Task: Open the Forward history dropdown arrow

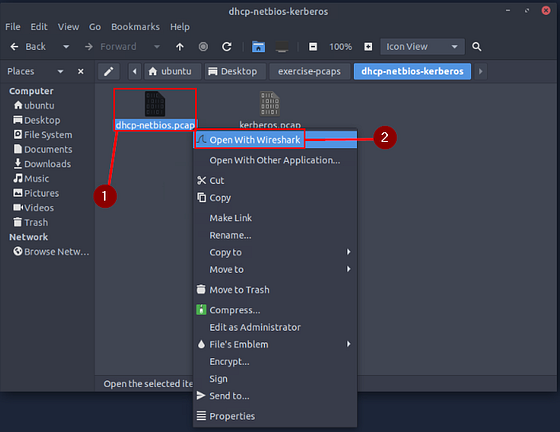Action: tap(156, 47)
